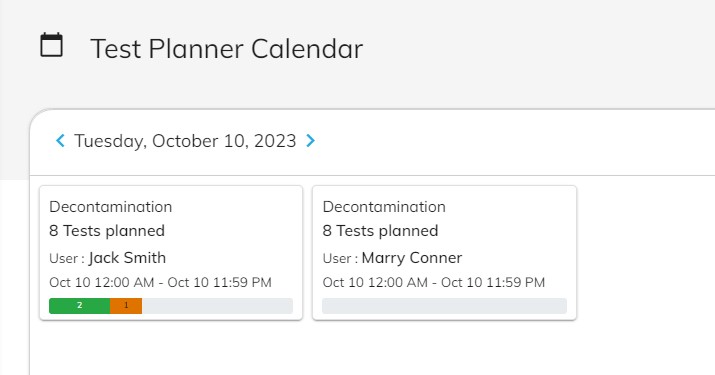
Task: Click the calendar icon beside the page title
Action: pos(52,45)
